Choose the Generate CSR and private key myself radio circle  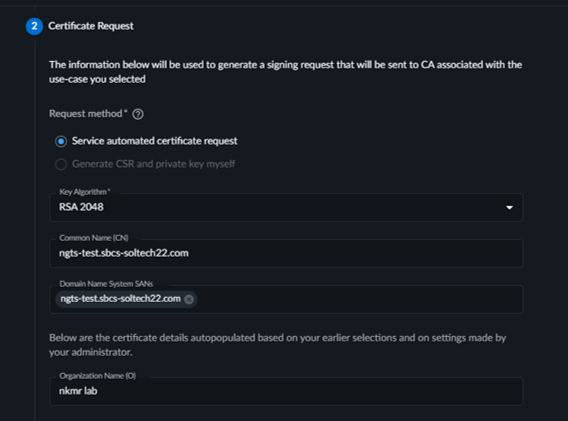pos(61,164)
